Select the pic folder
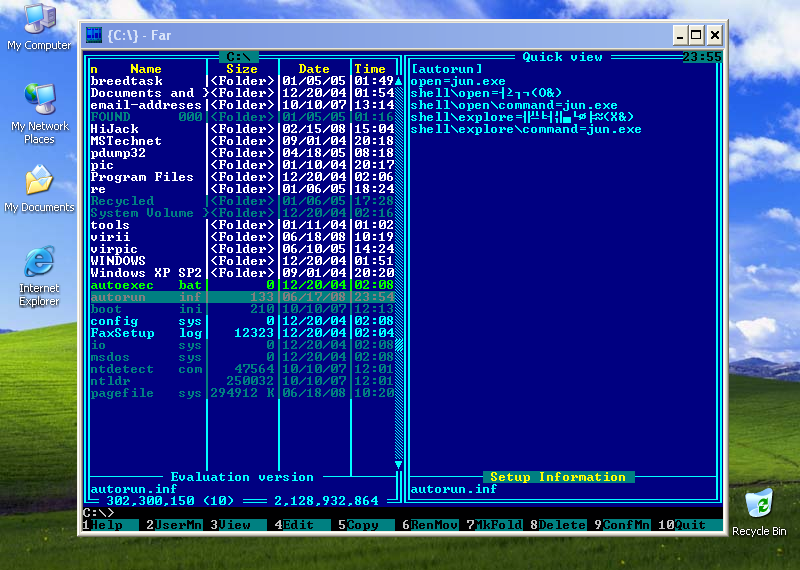The image size is (800, 570). 242,165
